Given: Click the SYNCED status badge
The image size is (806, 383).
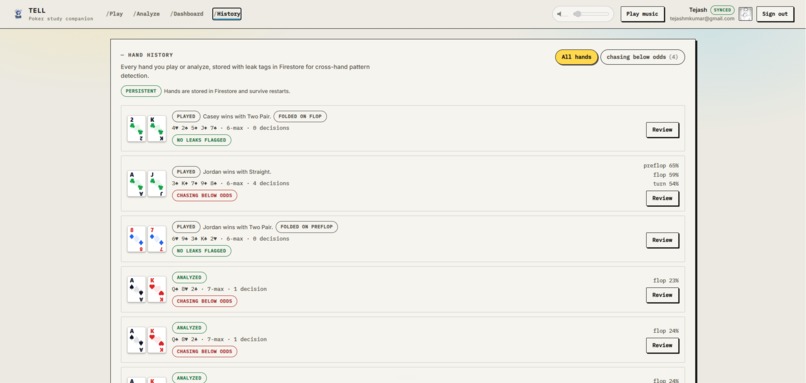Looking at the screenshot, I should pos(722,10).
